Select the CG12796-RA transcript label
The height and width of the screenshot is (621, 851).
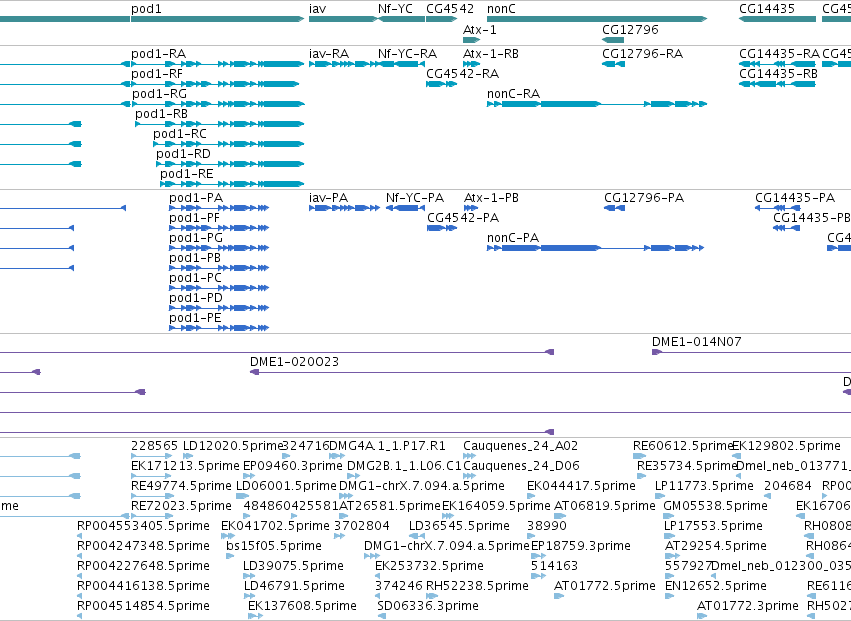(x=643, y=54)
